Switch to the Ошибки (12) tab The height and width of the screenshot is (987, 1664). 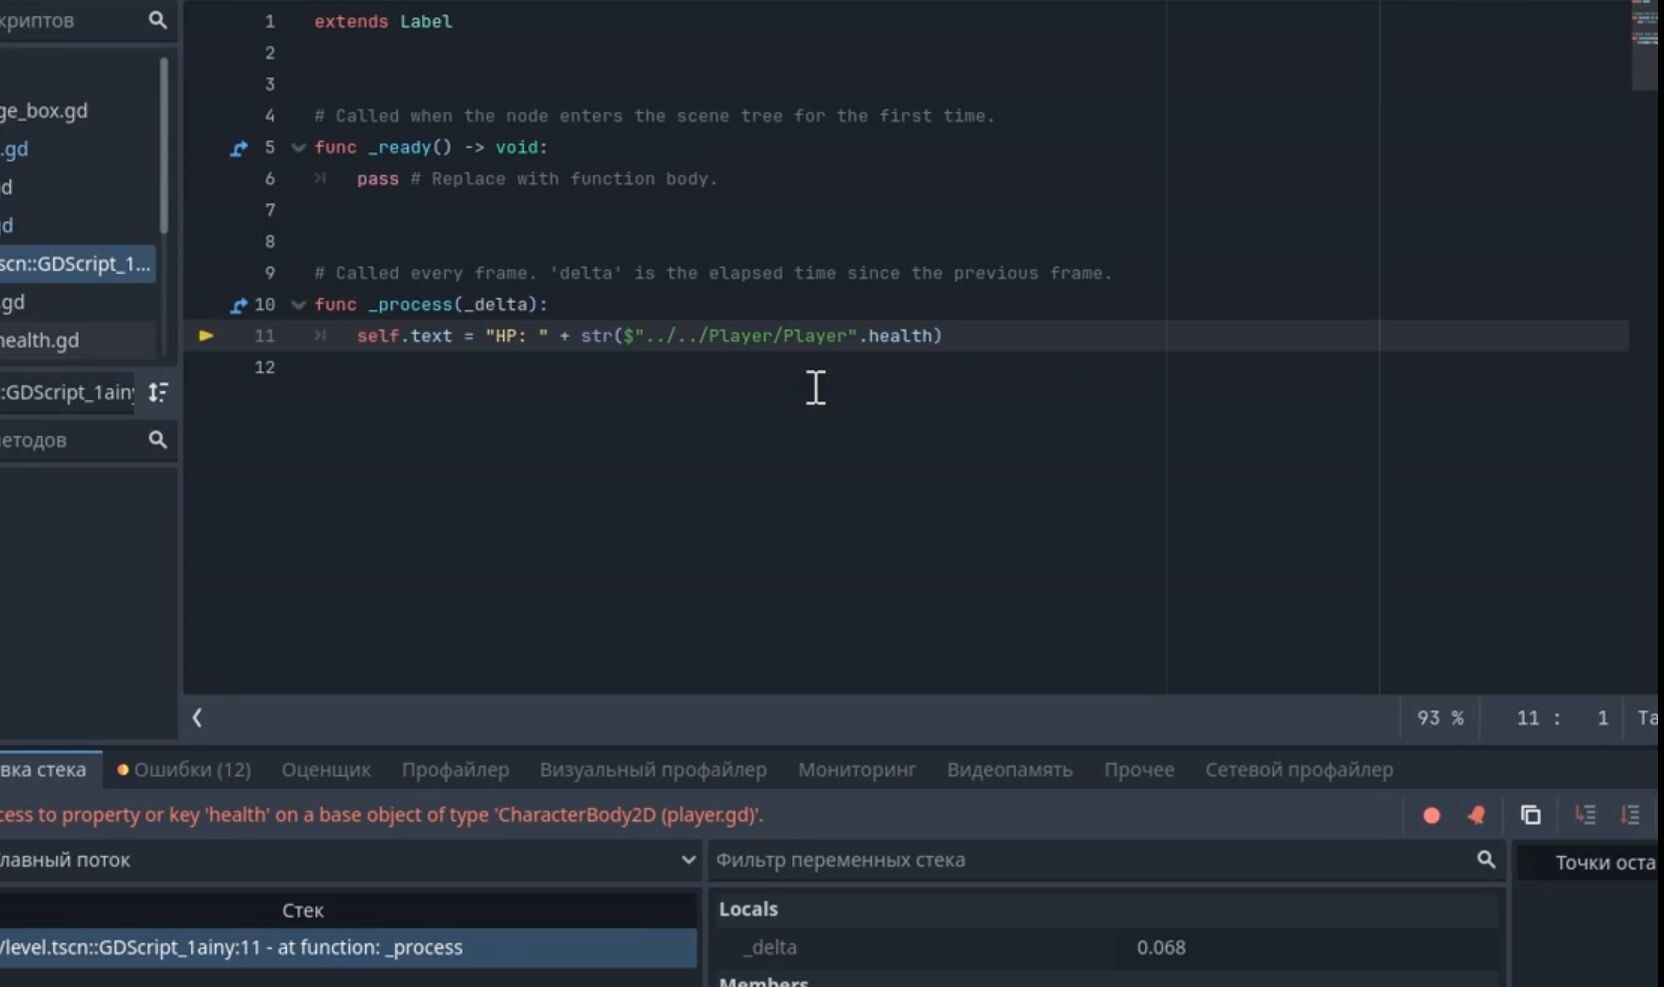(x=184, y=770)
